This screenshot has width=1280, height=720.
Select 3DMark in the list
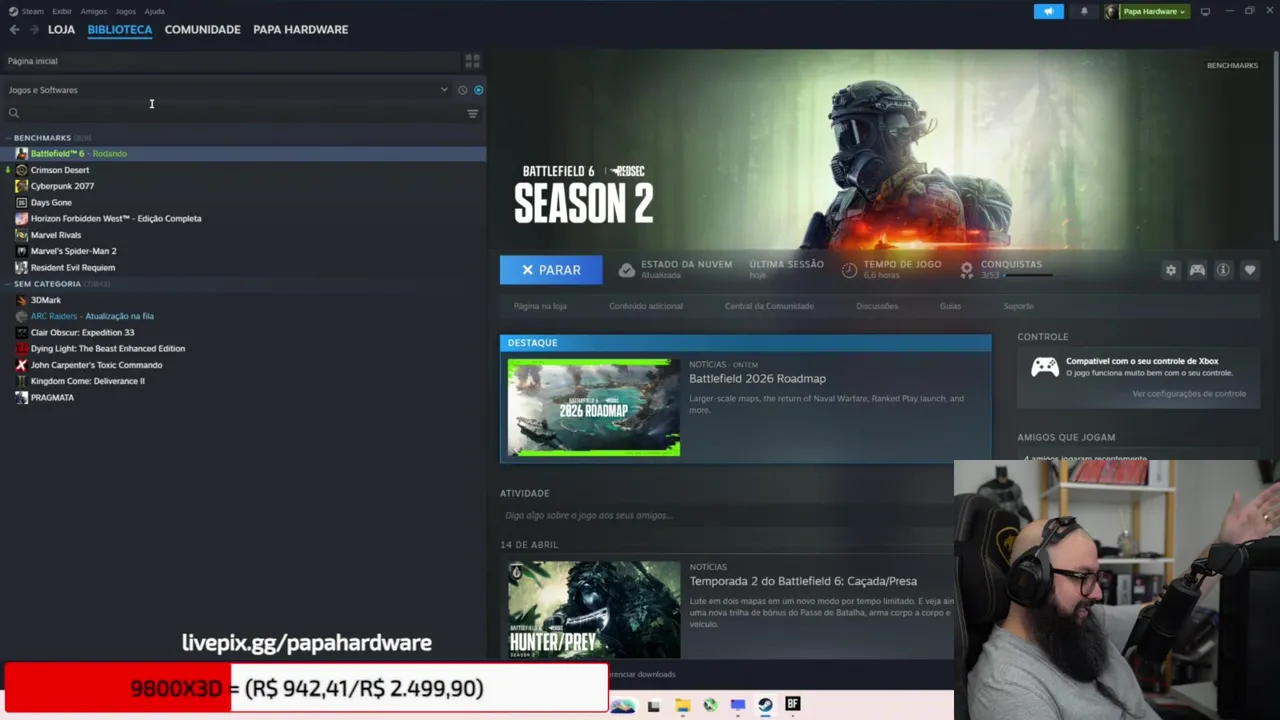click(x=243, y=300)
